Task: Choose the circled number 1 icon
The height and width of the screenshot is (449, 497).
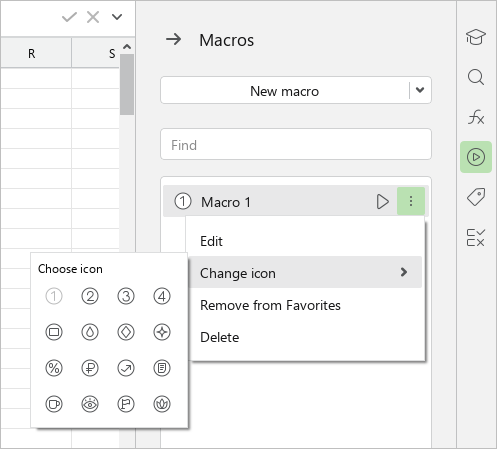Action: pyautogui.click(x=54, y=296)
